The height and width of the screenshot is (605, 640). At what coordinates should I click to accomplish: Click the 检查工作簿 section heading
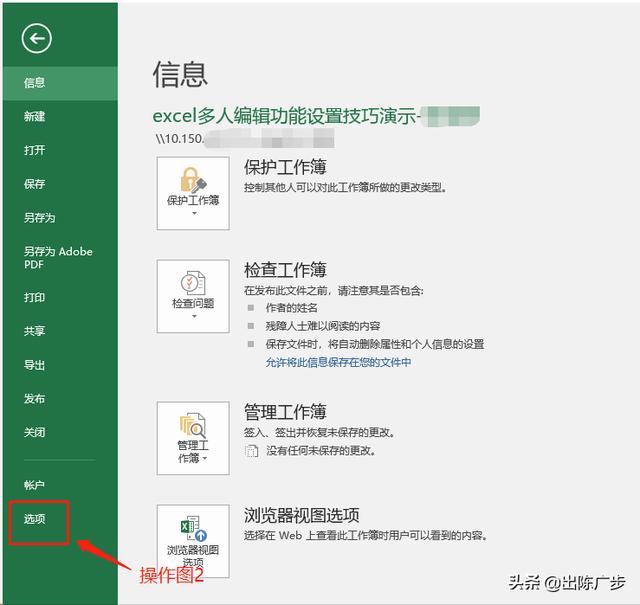click(285, 270)
